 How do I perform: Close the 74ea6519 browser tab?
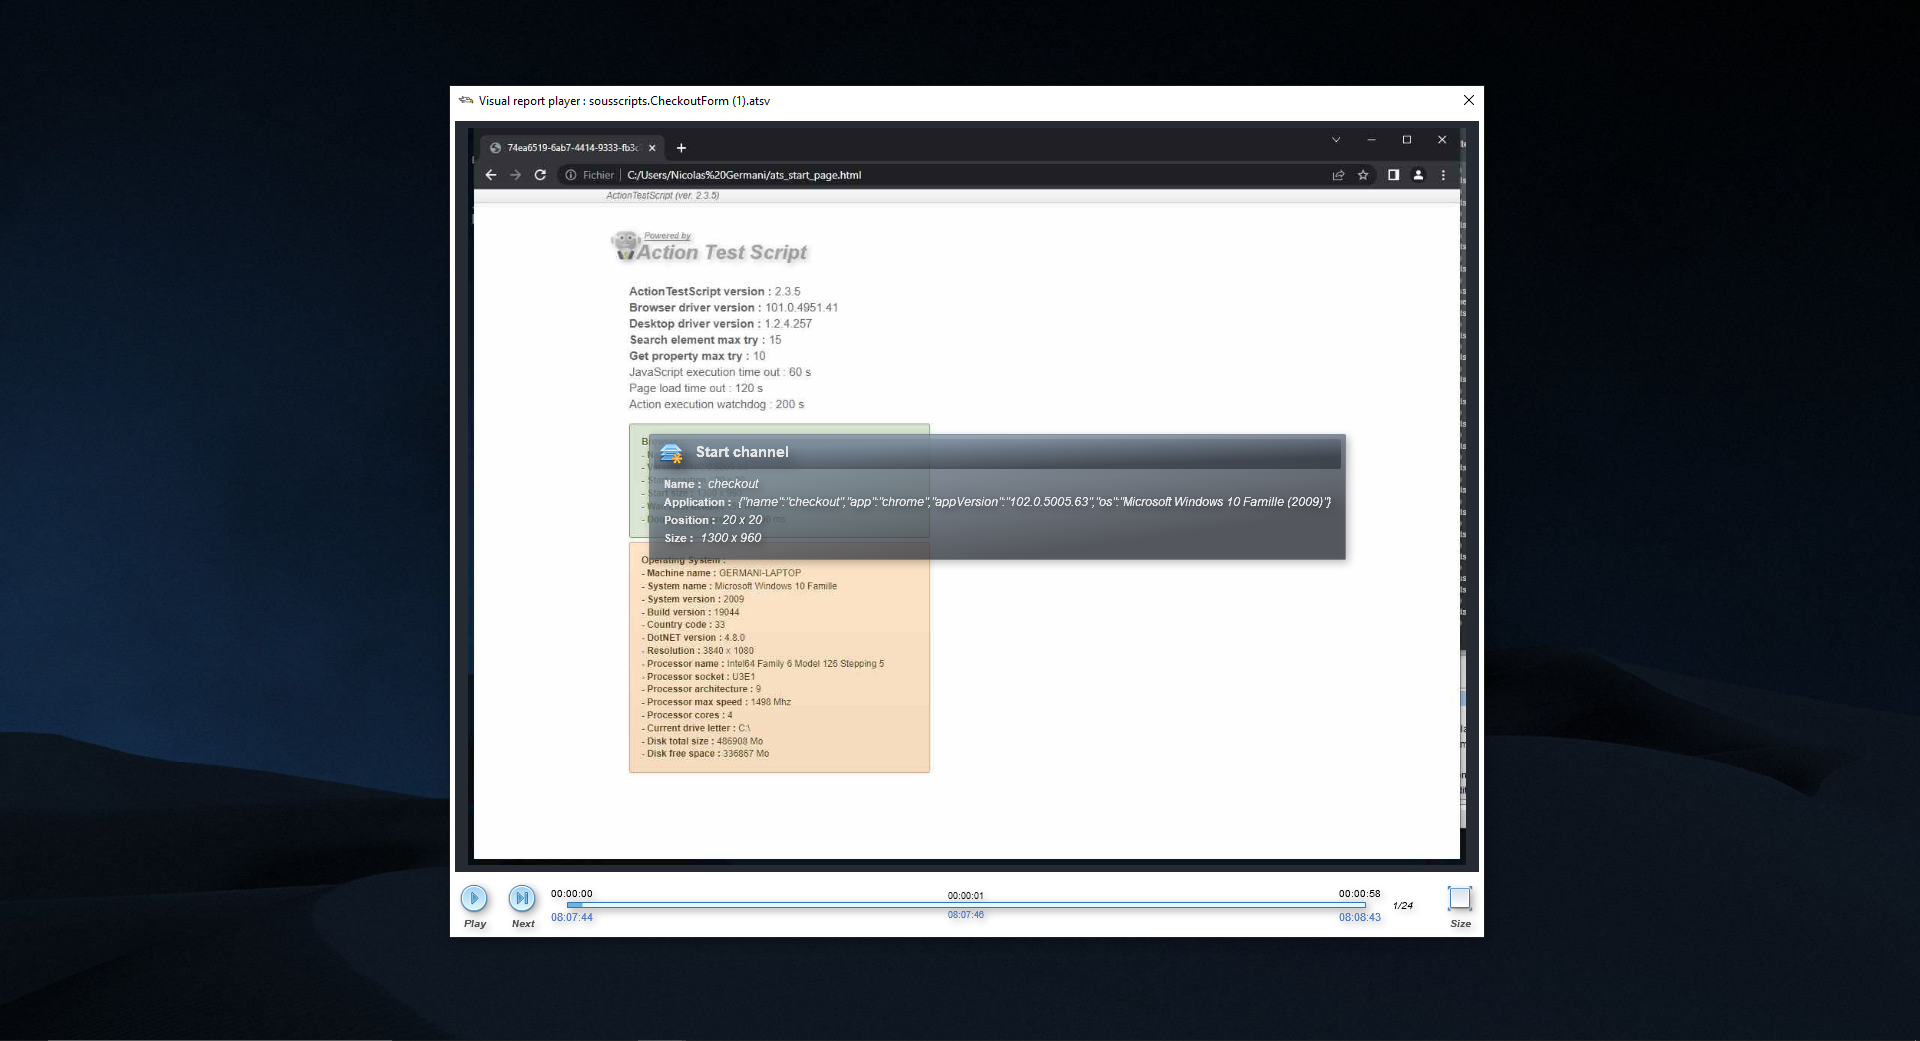tap(652, 148)
